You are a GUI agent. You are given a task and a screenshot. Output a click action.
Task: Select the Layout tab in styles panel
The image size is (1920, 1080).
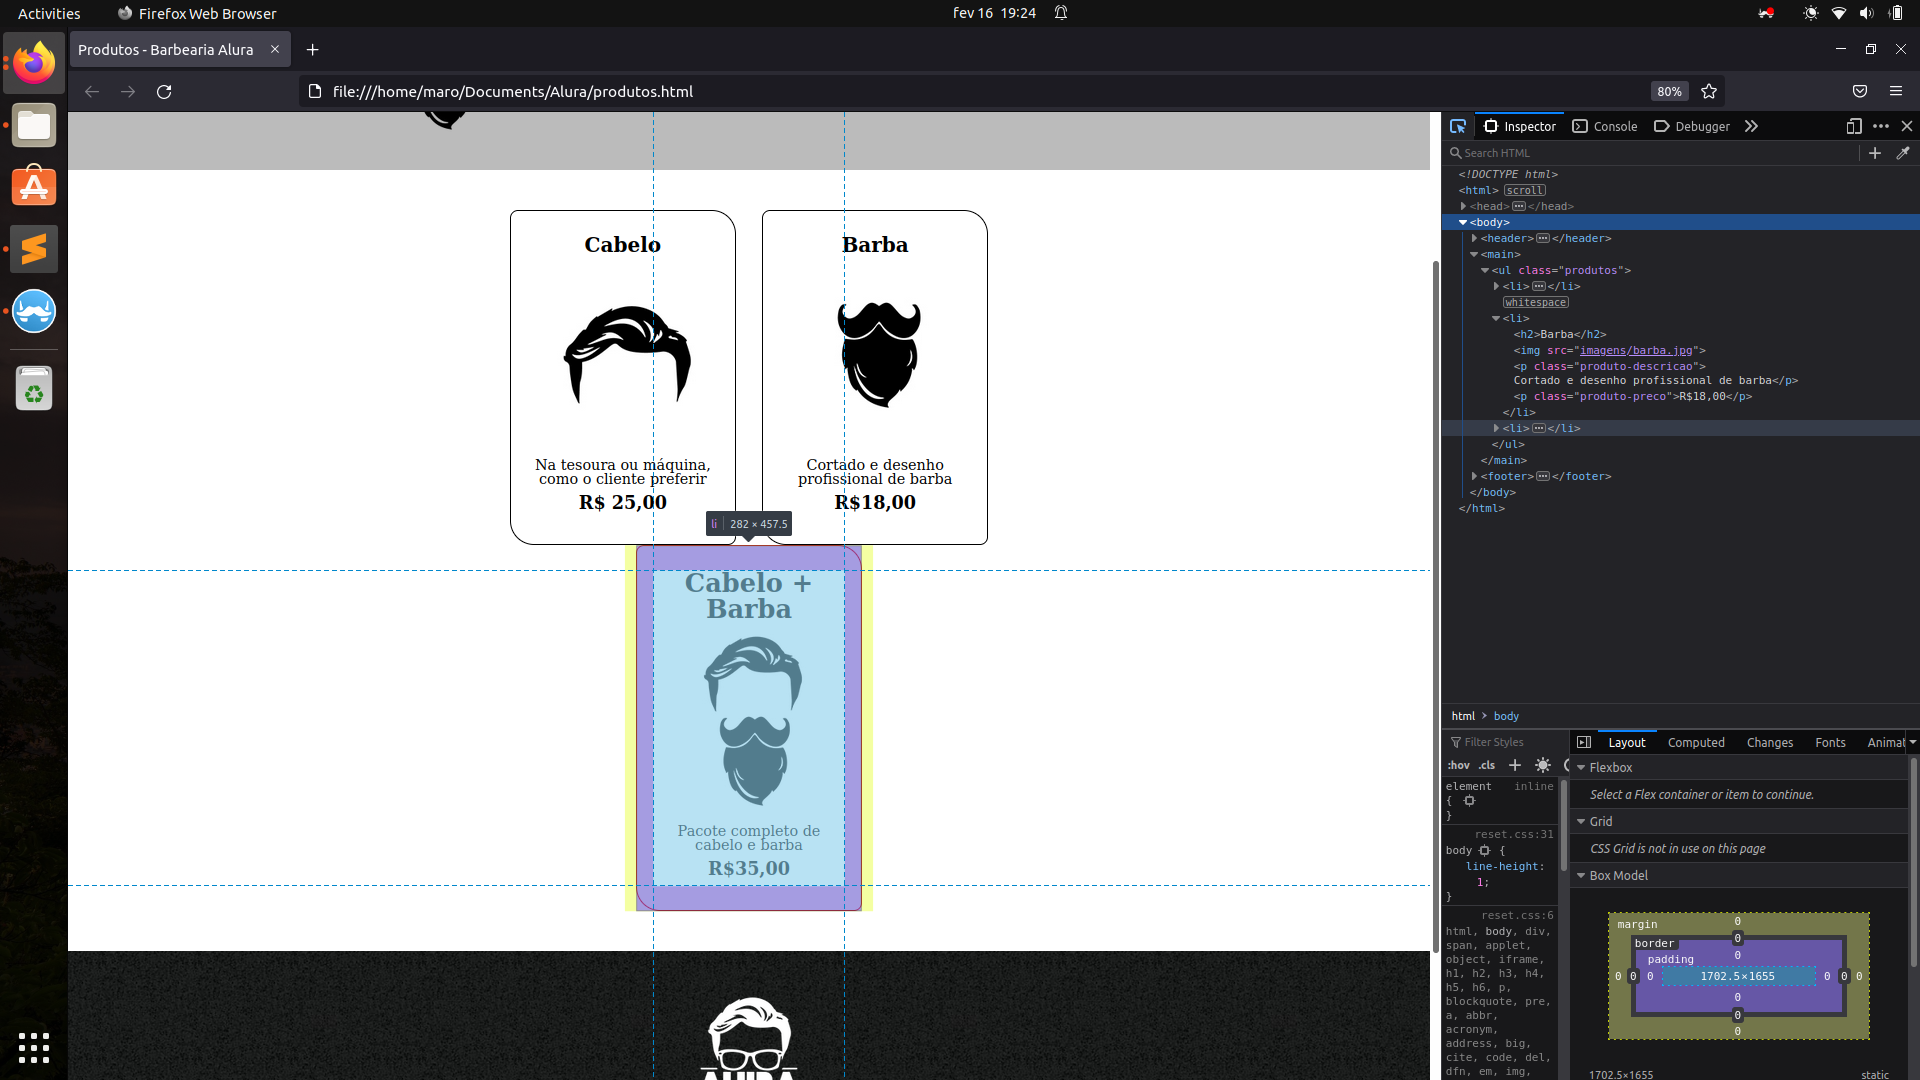[1626, 741]
